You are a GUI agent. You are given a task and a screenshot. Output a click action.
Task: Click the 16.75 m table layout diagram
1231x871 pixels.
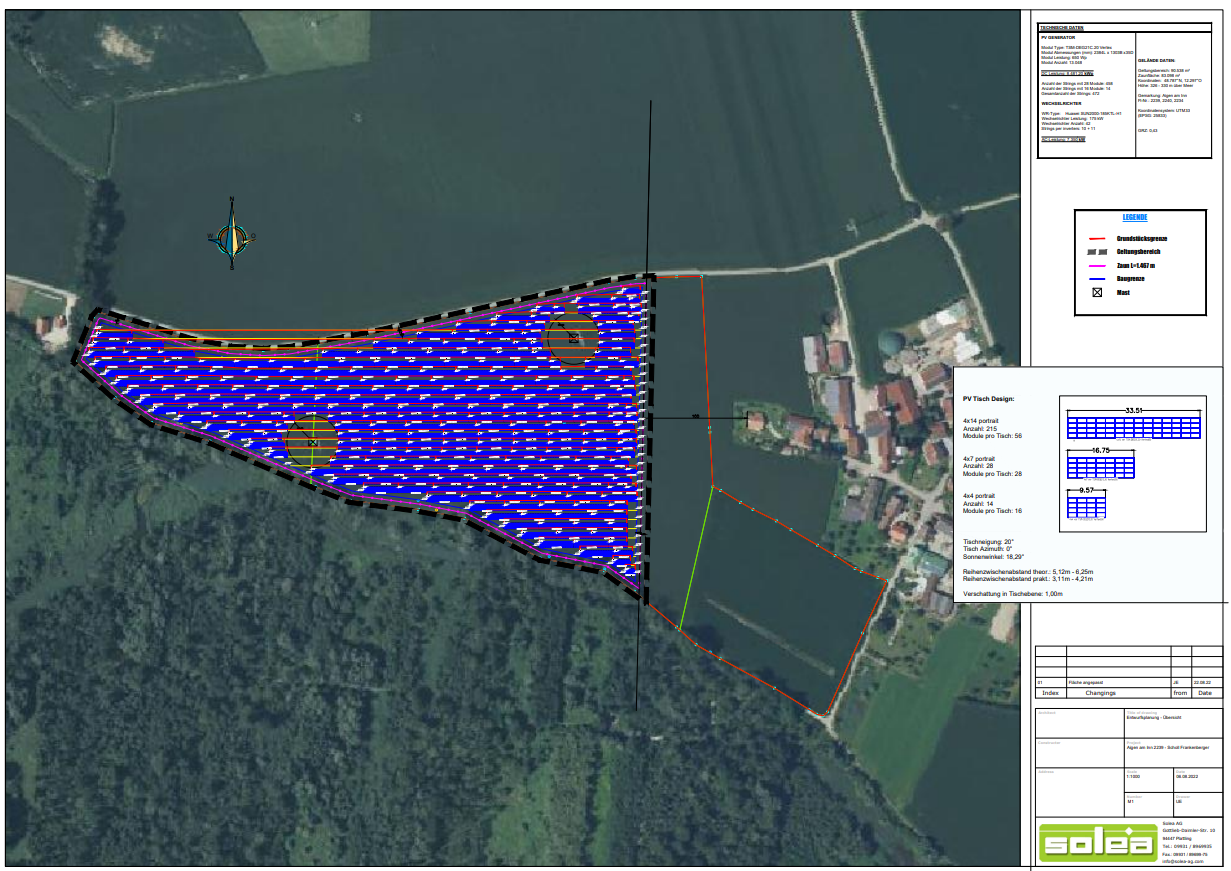click(1102, 468)
